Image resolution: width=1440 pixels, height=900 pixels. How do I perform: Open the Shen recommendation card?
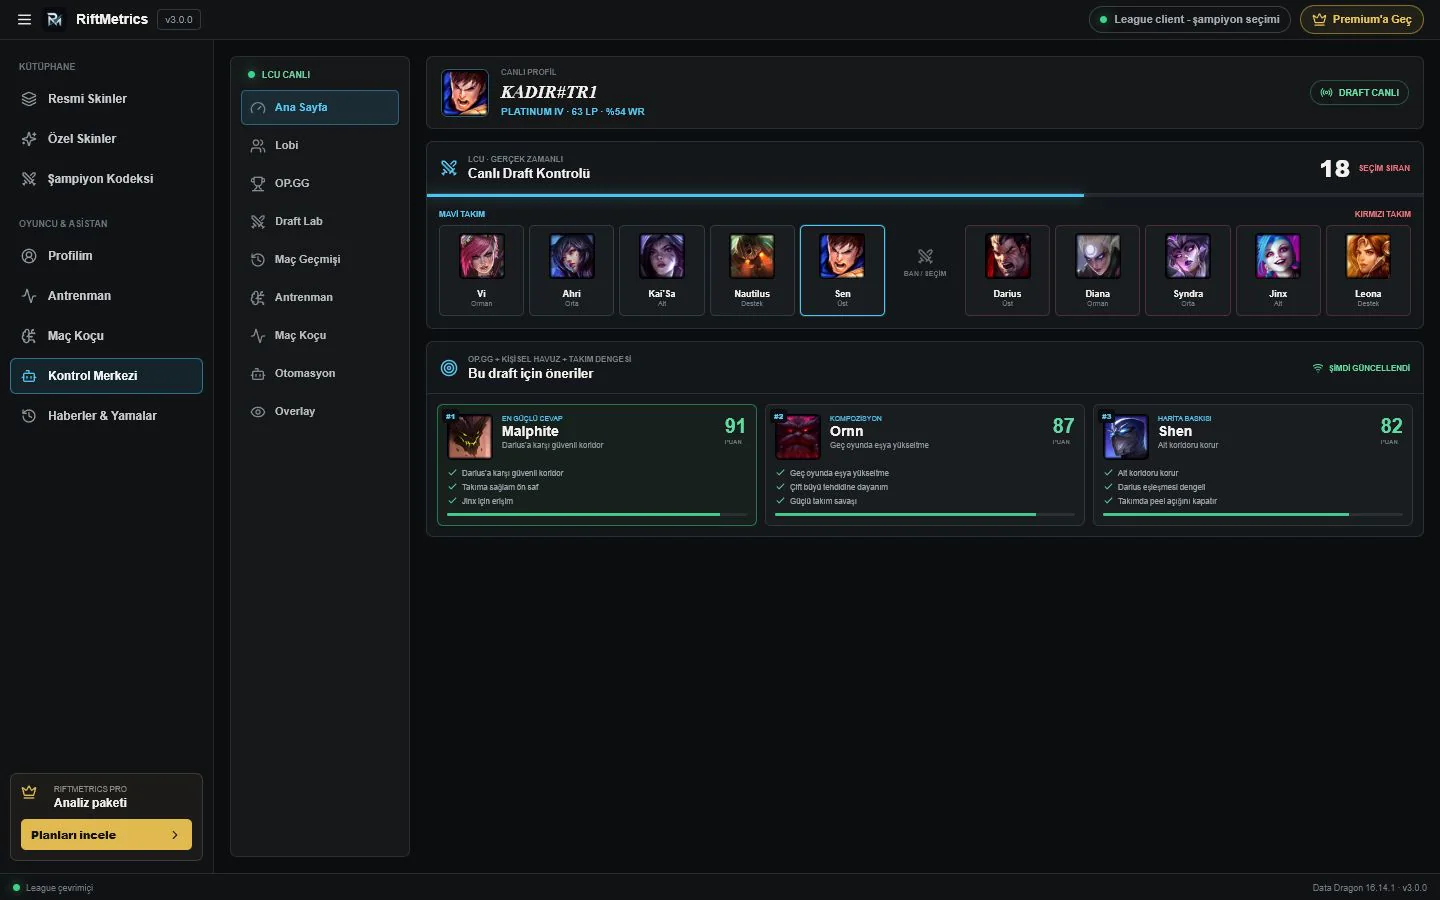(x=1253, y=465)
